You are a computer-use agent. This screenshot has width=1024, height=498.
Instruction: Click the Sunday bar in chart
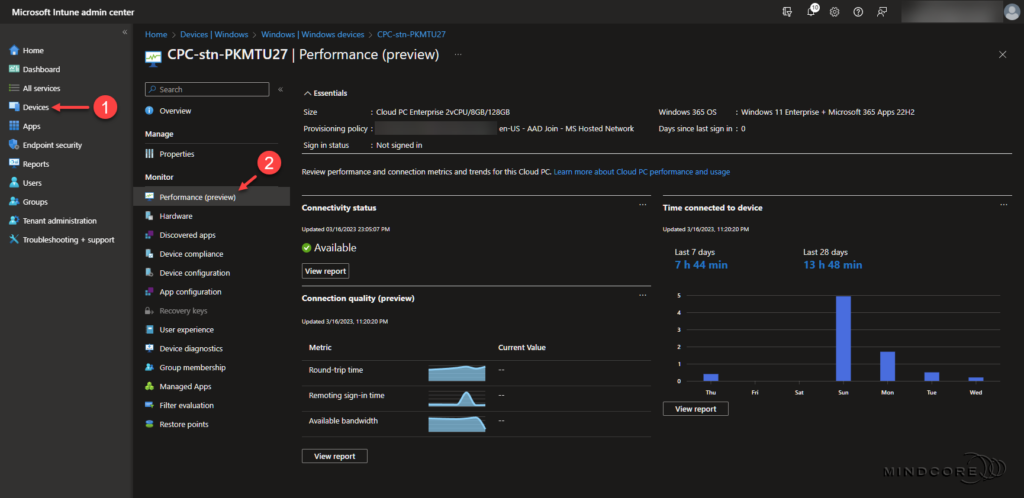pos(843,338)
